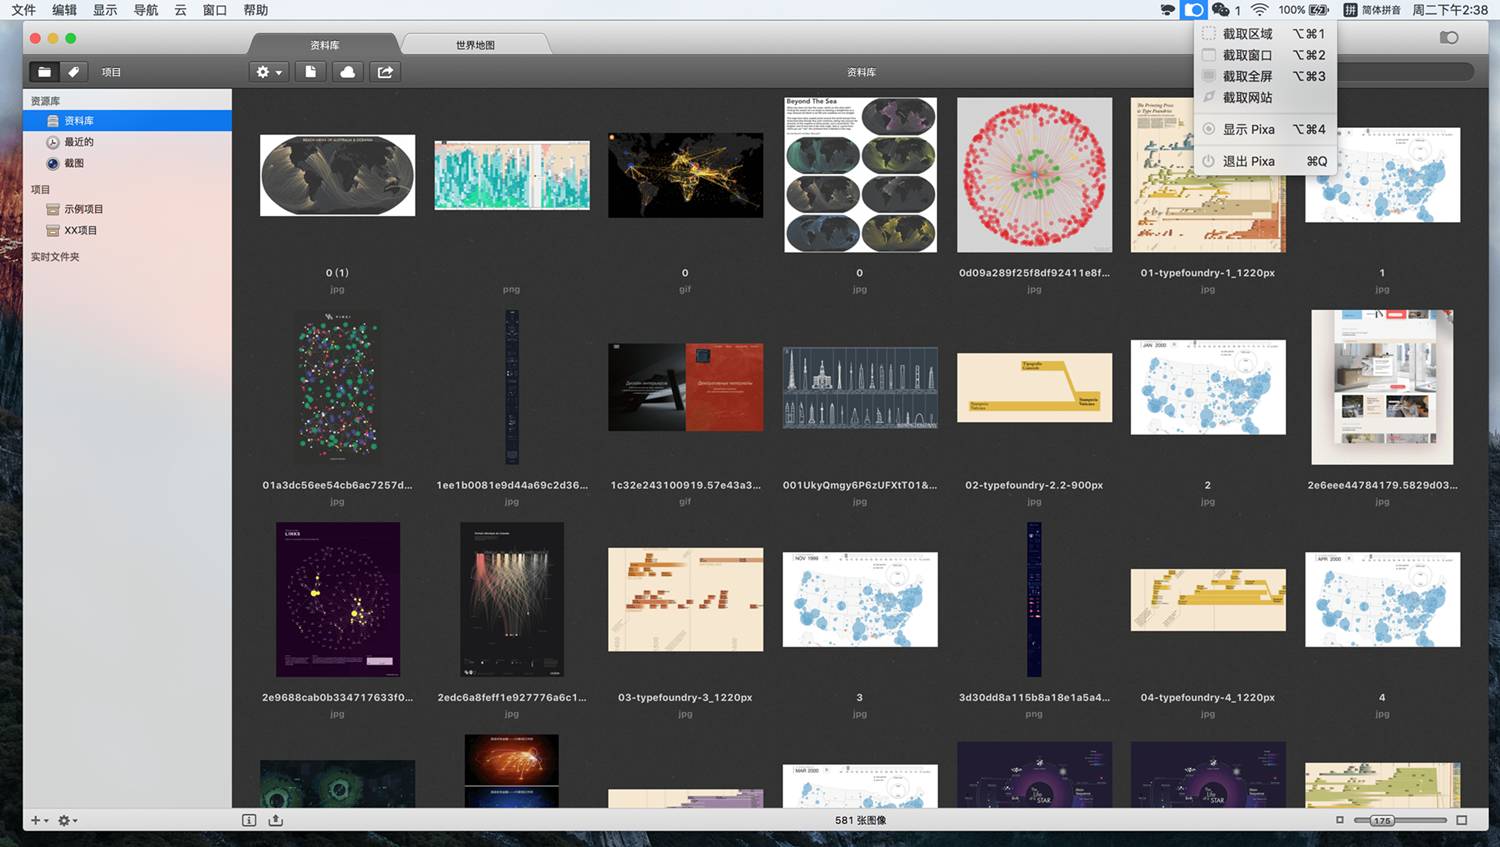Select 资料库 in the sidebar
1500x847 pixels.
[127, 120]
